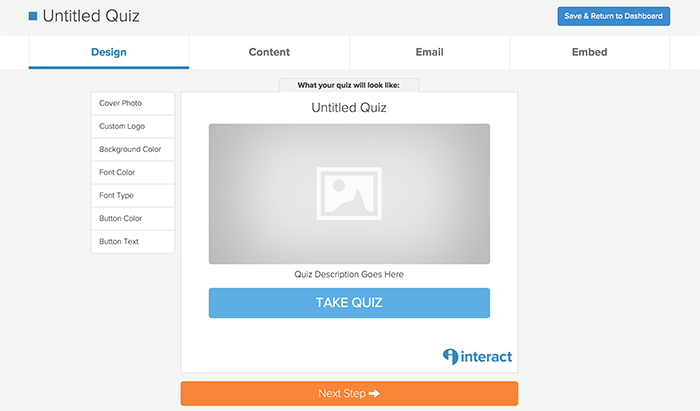Click the image placeholder icon in the cover area
Screen dimensions: 700x411
[x=349, y=194]
